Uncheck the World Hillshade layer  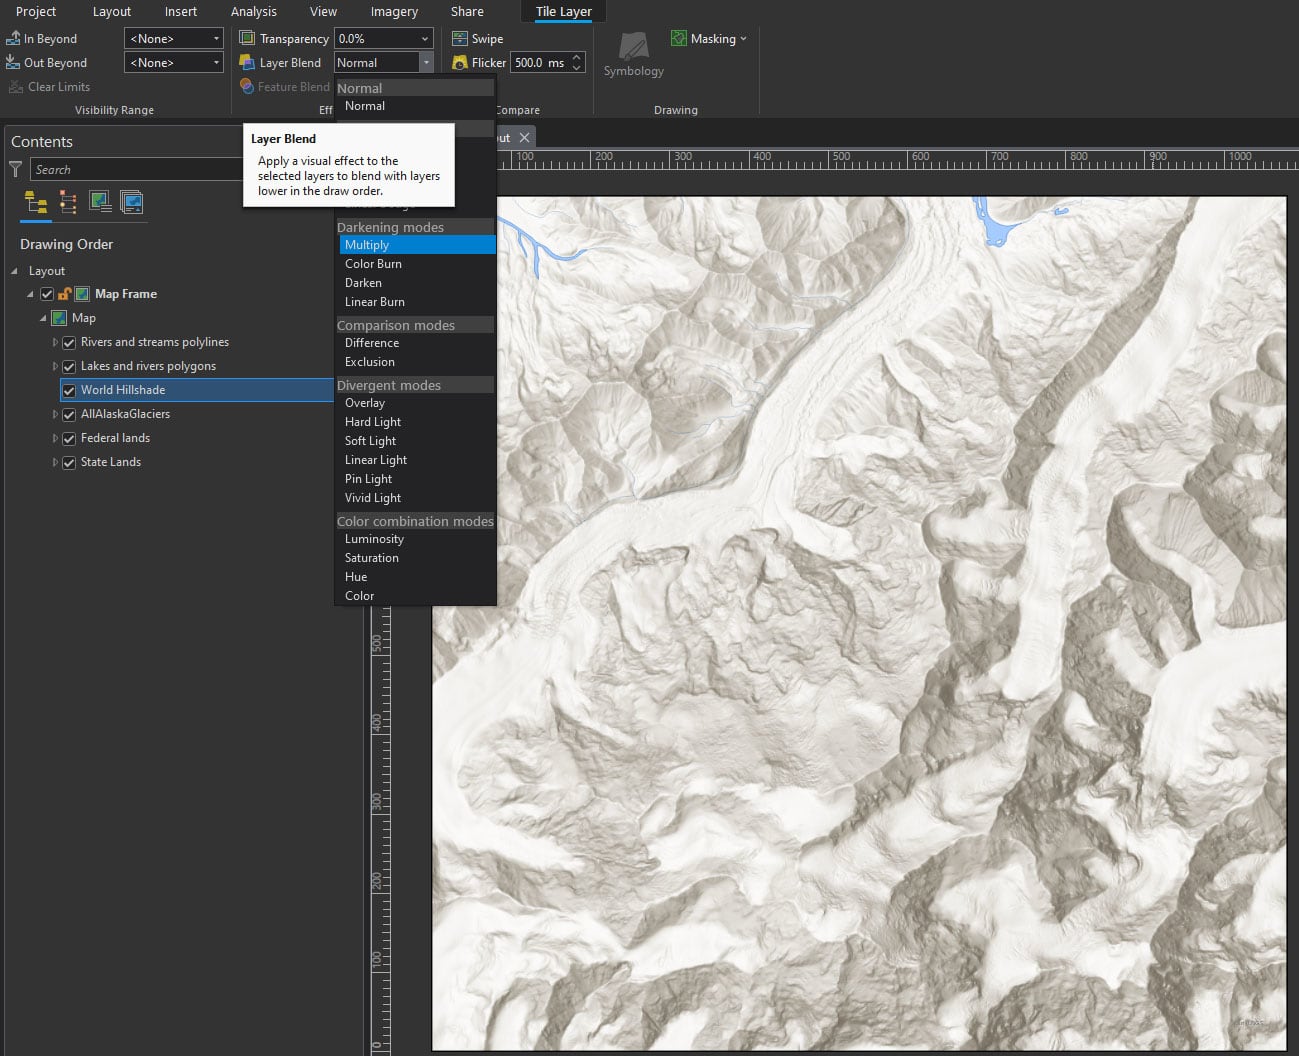(68, 390)
